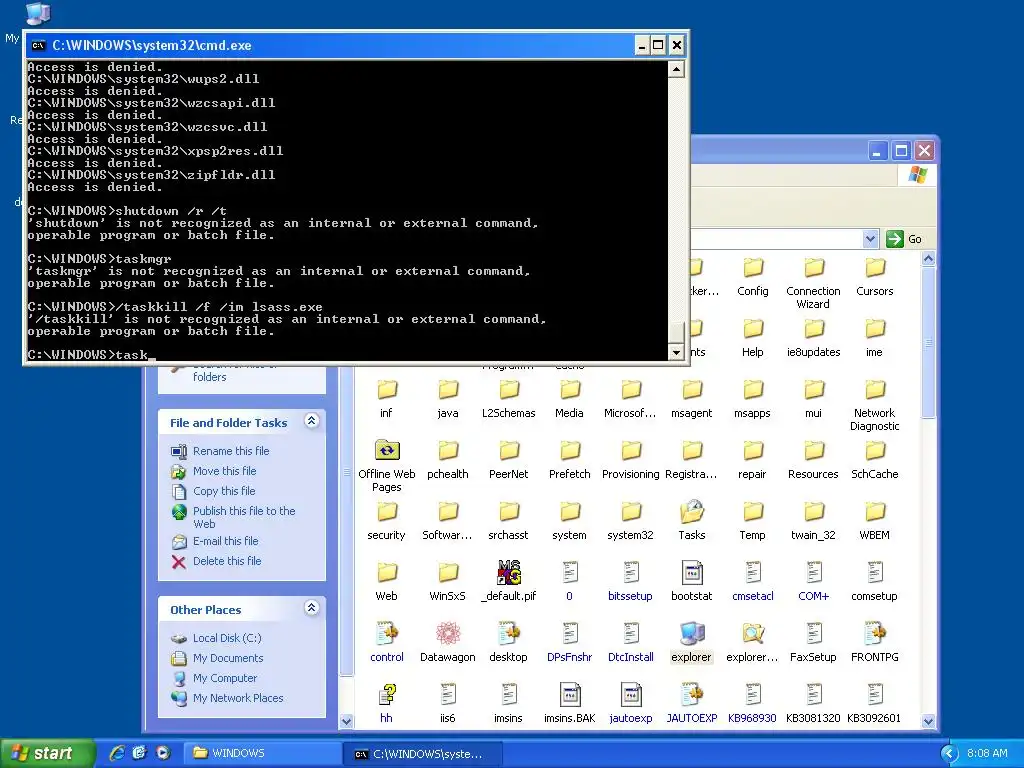The width and height of the screenshot is (1024, 768).
Task: Select the bitssetup log file
Action: [630, 573]
